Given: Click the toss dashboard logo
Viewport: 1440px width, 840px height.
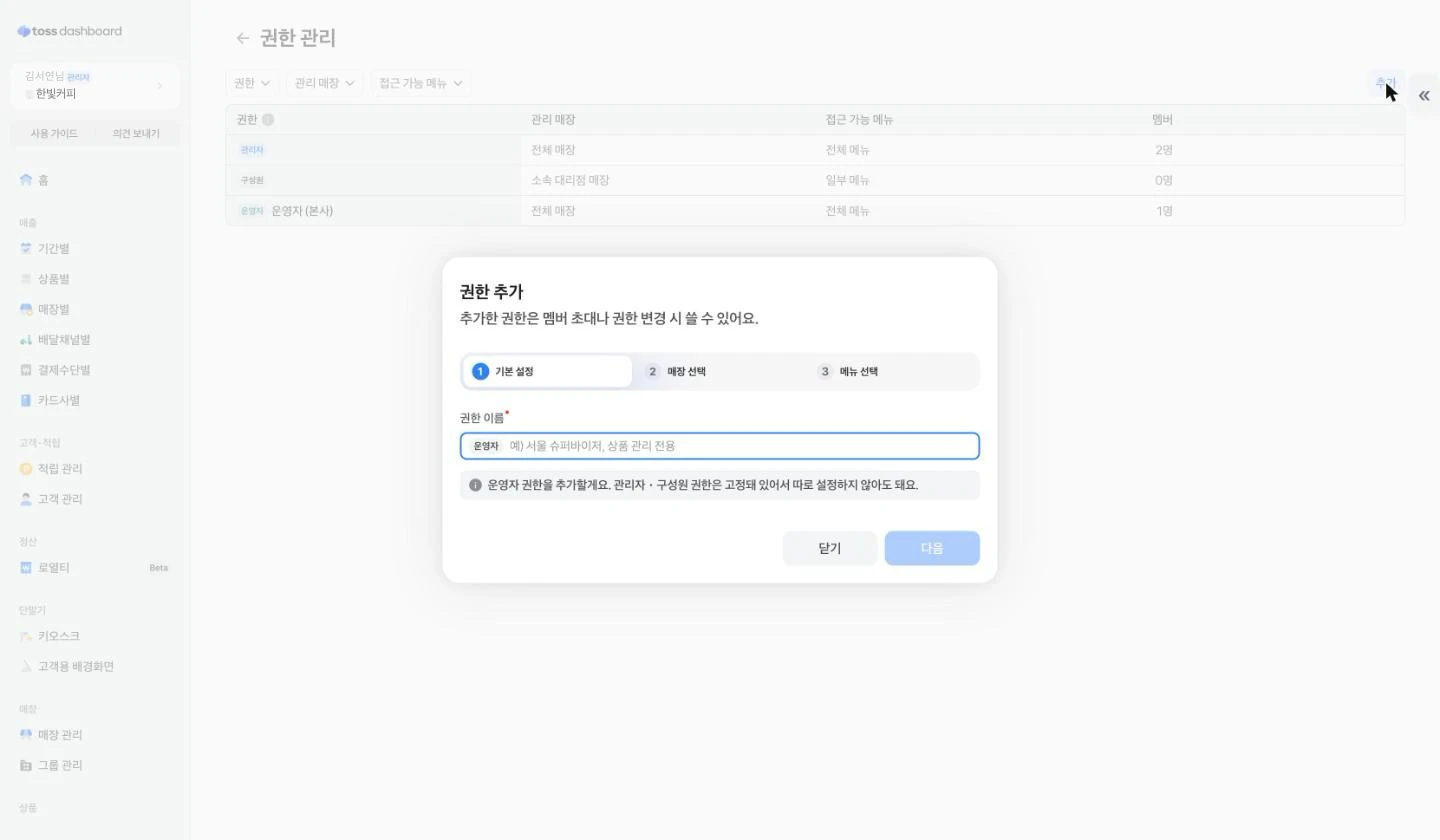Looking at the screenshot, I should tap(70, 31).
